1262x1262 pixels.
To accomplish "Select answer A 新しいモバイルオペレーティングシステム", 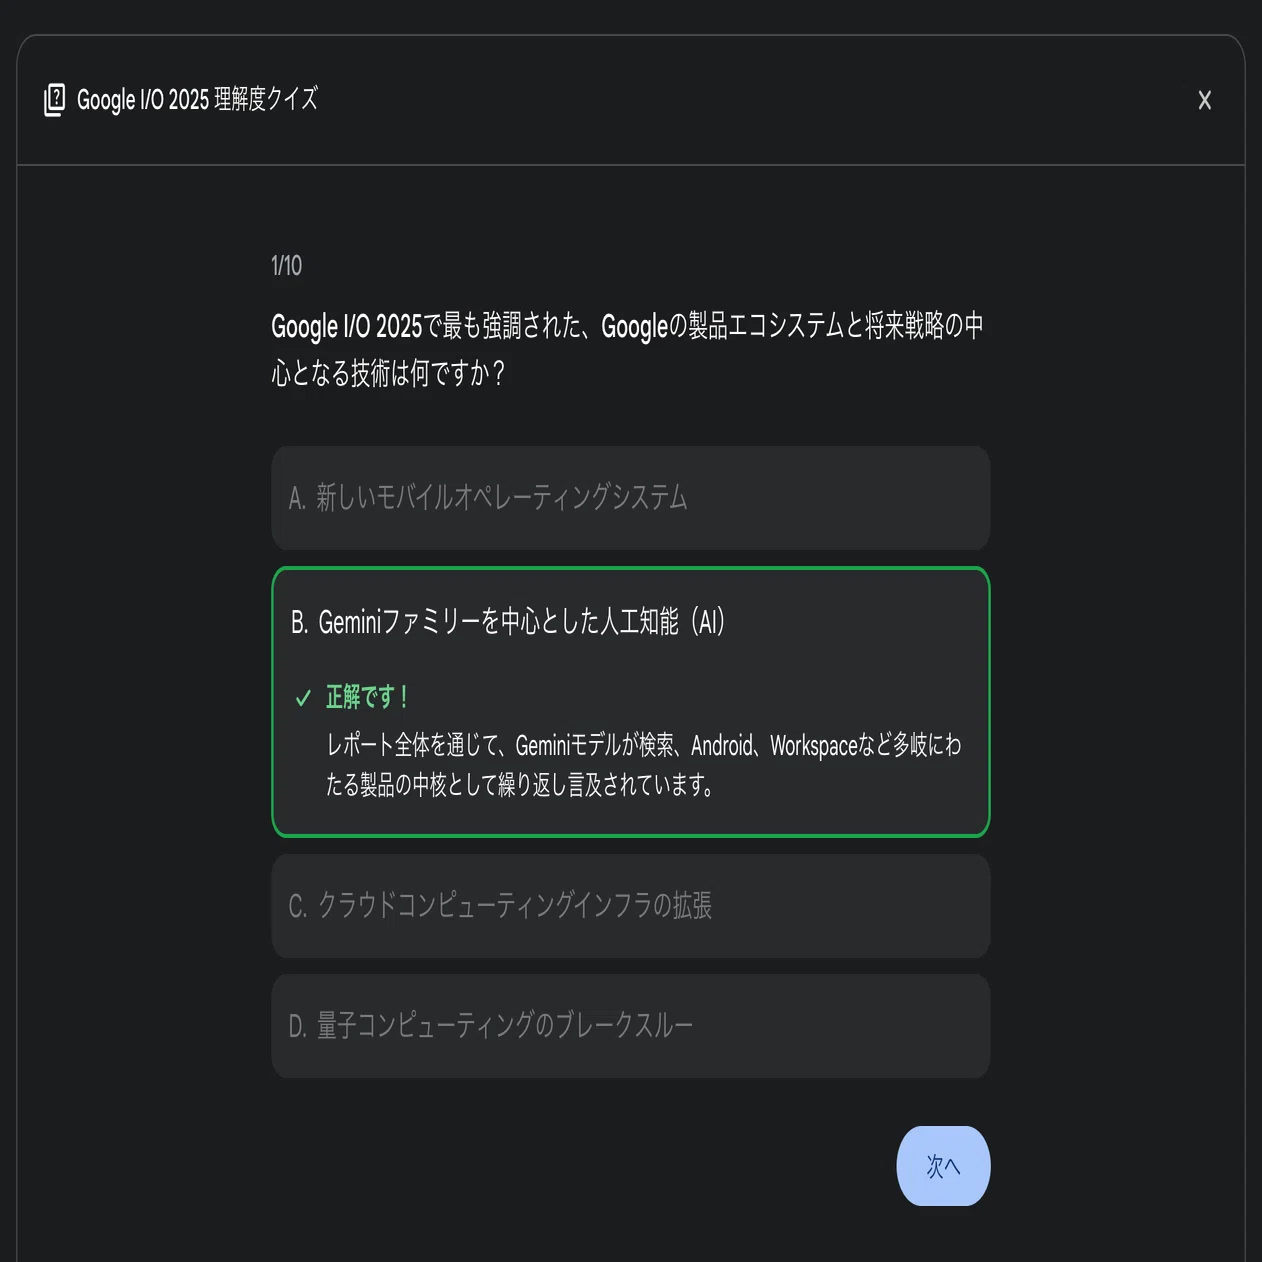I will coord(630,498).
